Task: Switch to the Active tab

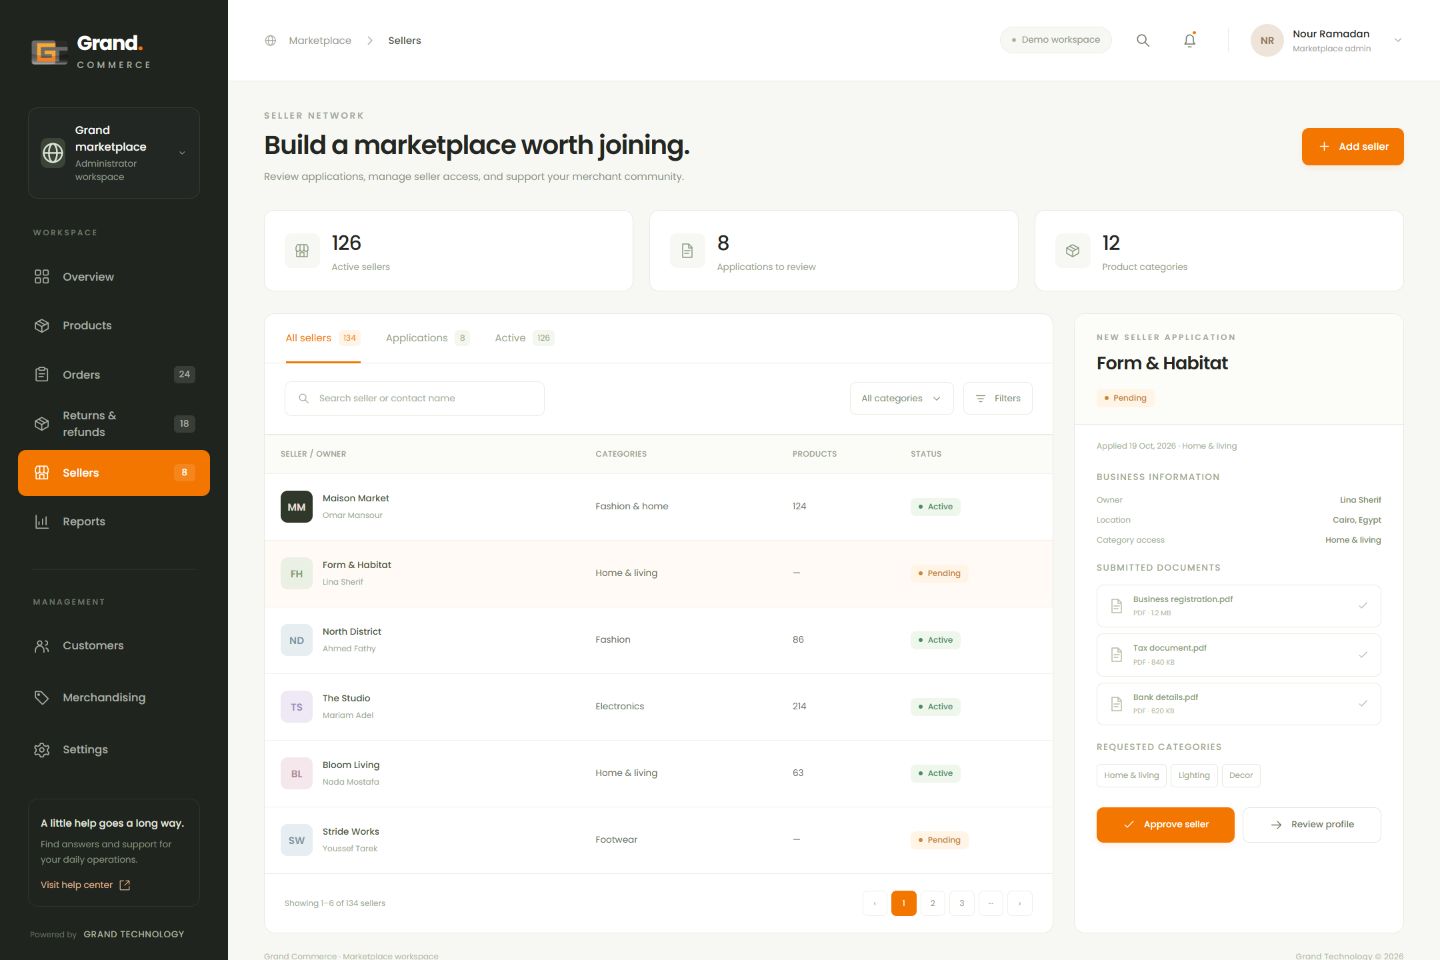Action: [524, 338]
